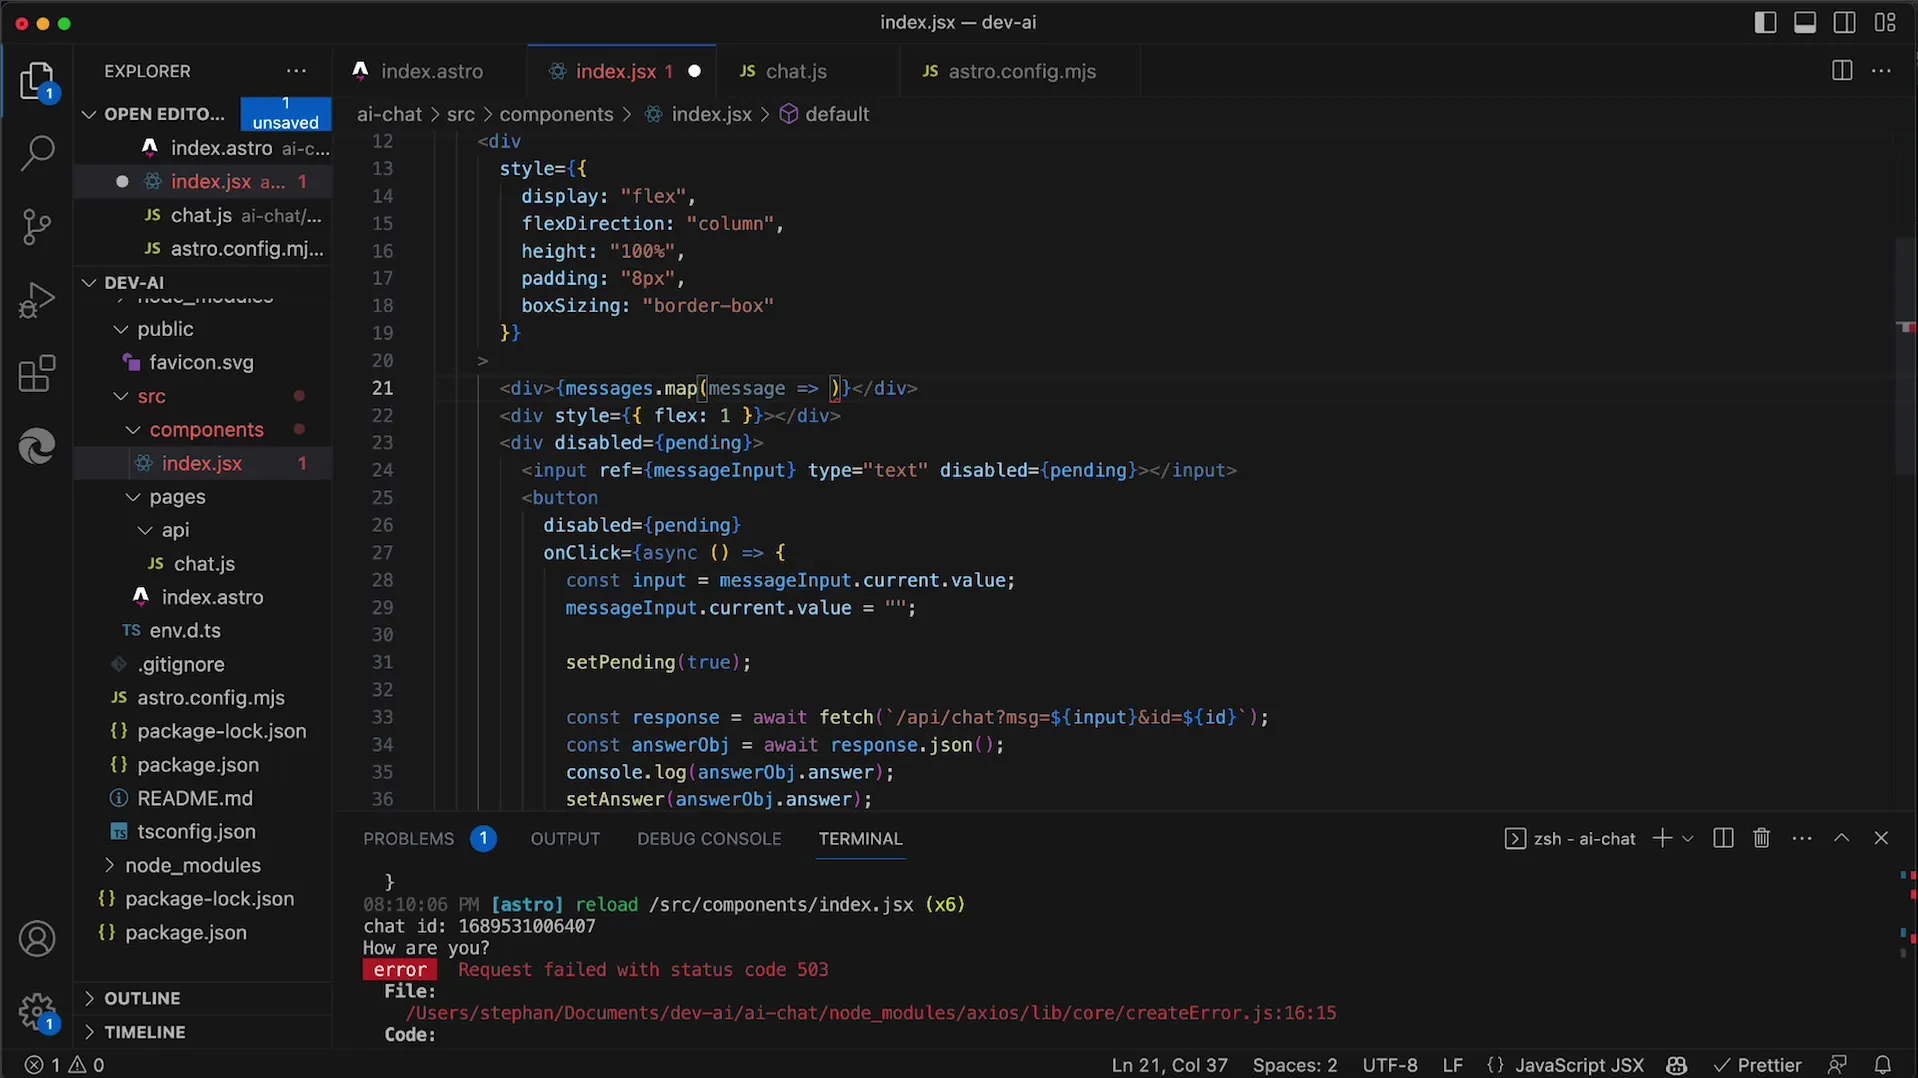Click the editor minimap scrollbar

click(1906, 355)
